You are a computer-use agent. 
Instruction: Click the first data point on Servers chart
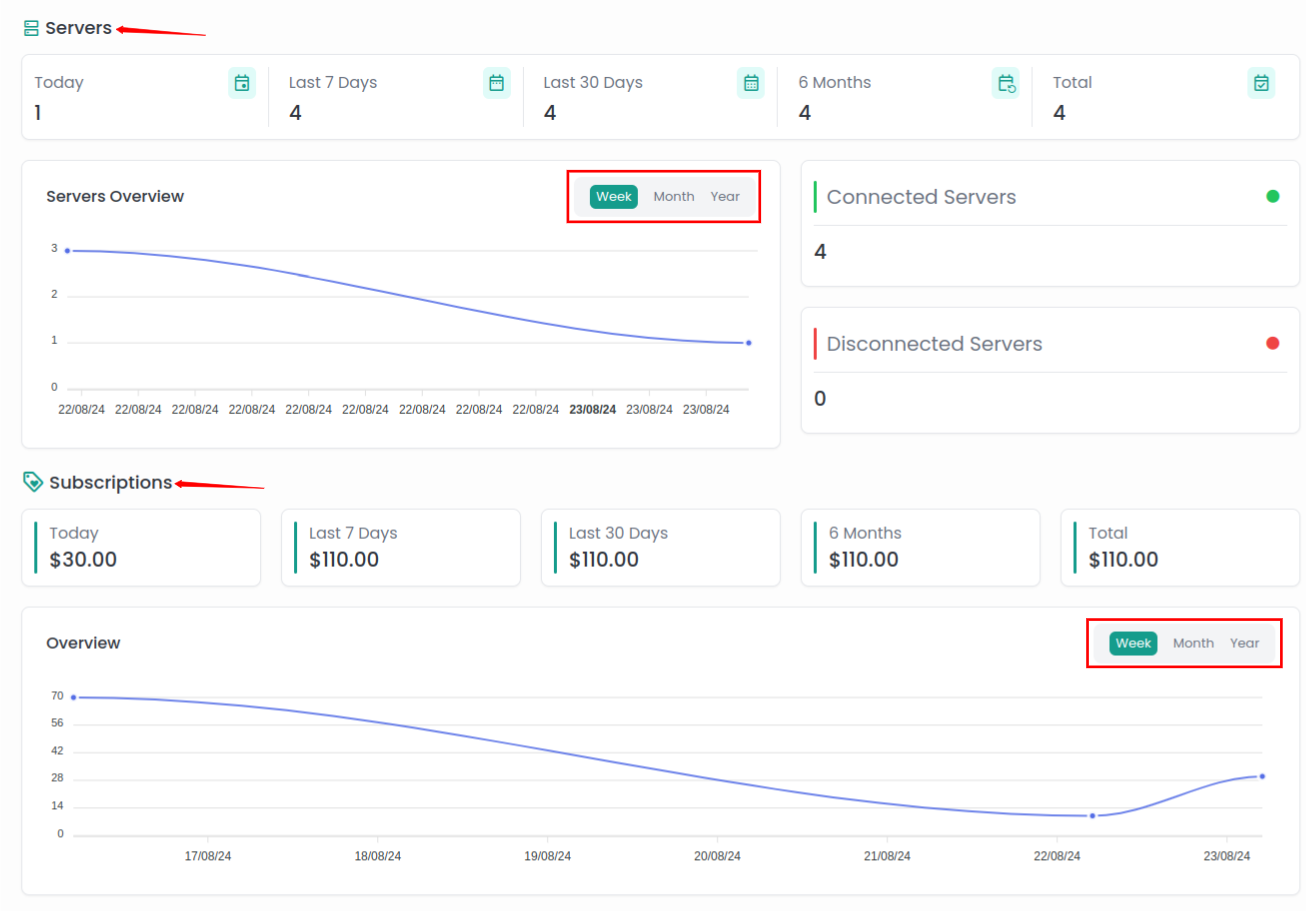coord(68,250)
